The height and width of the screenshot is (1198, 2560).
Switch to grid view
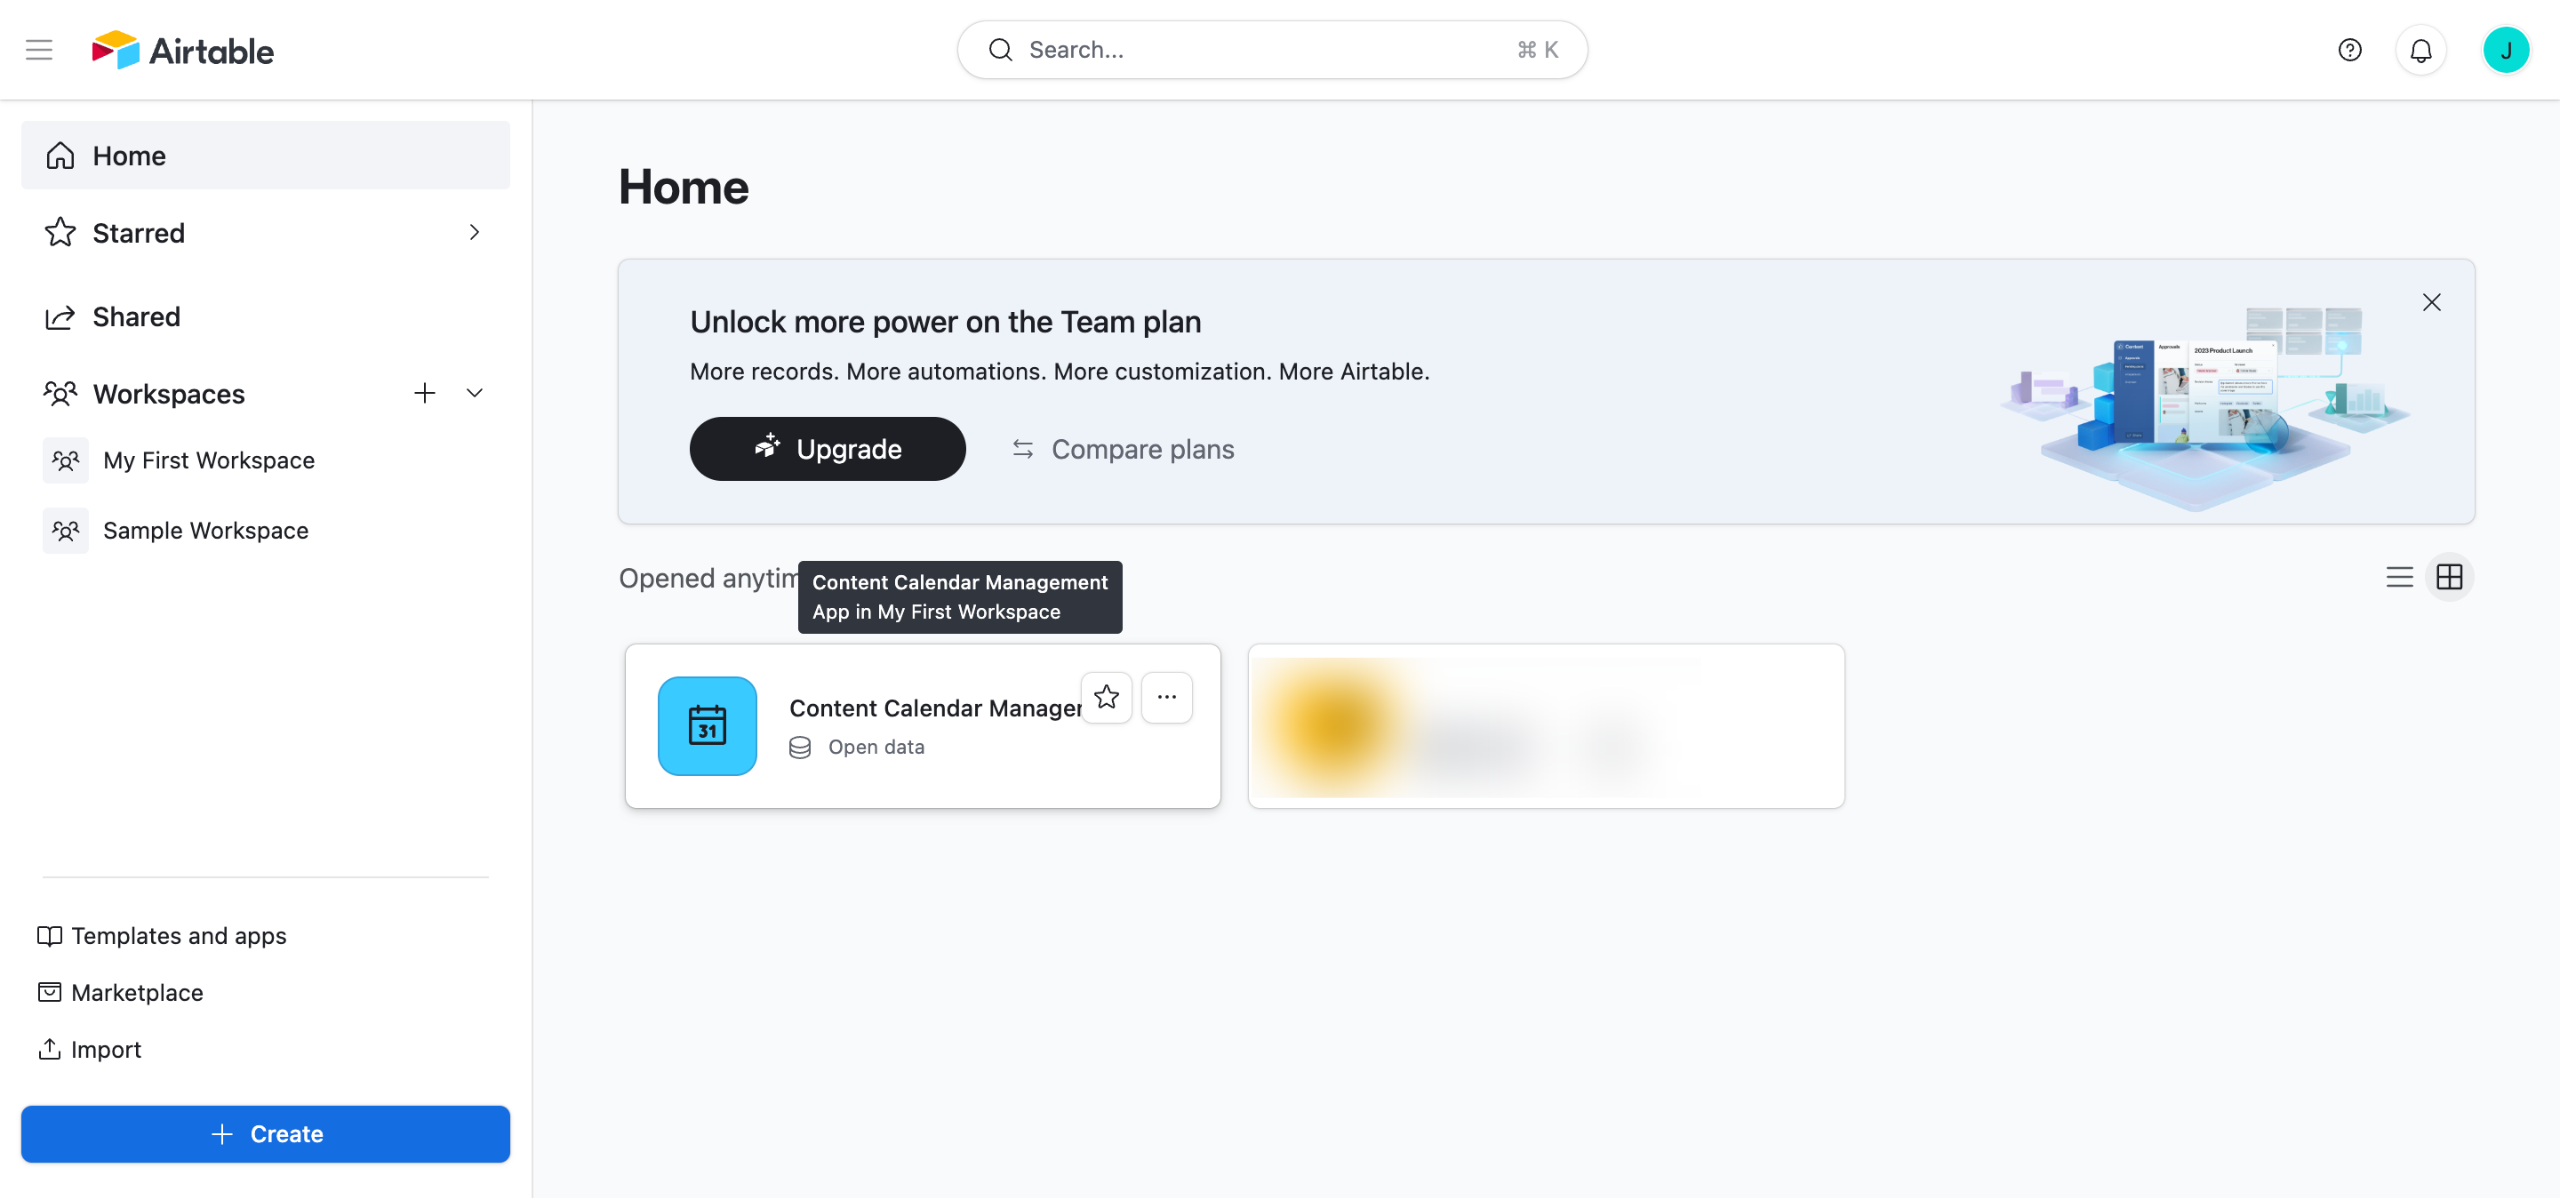pos(2450,577)
